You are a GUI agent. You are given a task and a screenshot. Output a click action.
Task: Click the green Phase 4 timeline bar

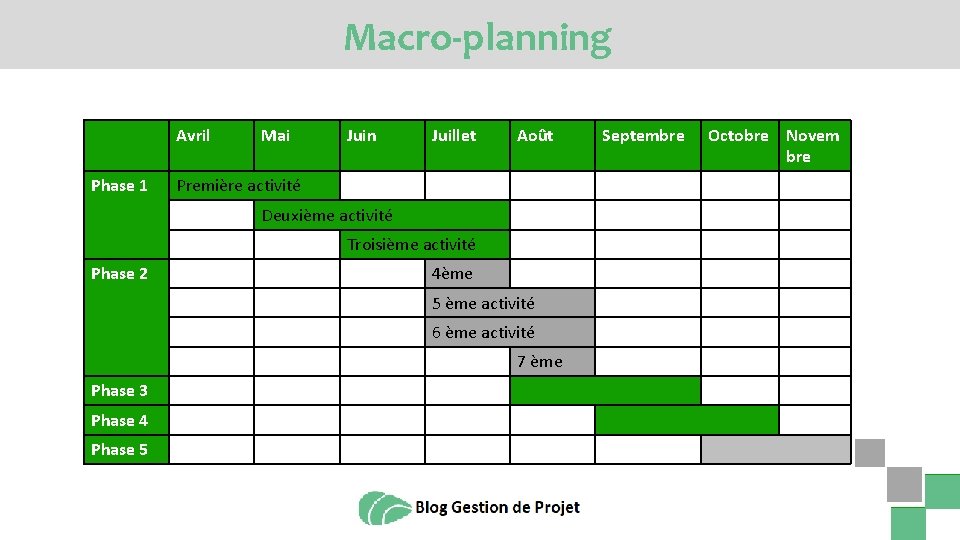click(686, 420)
